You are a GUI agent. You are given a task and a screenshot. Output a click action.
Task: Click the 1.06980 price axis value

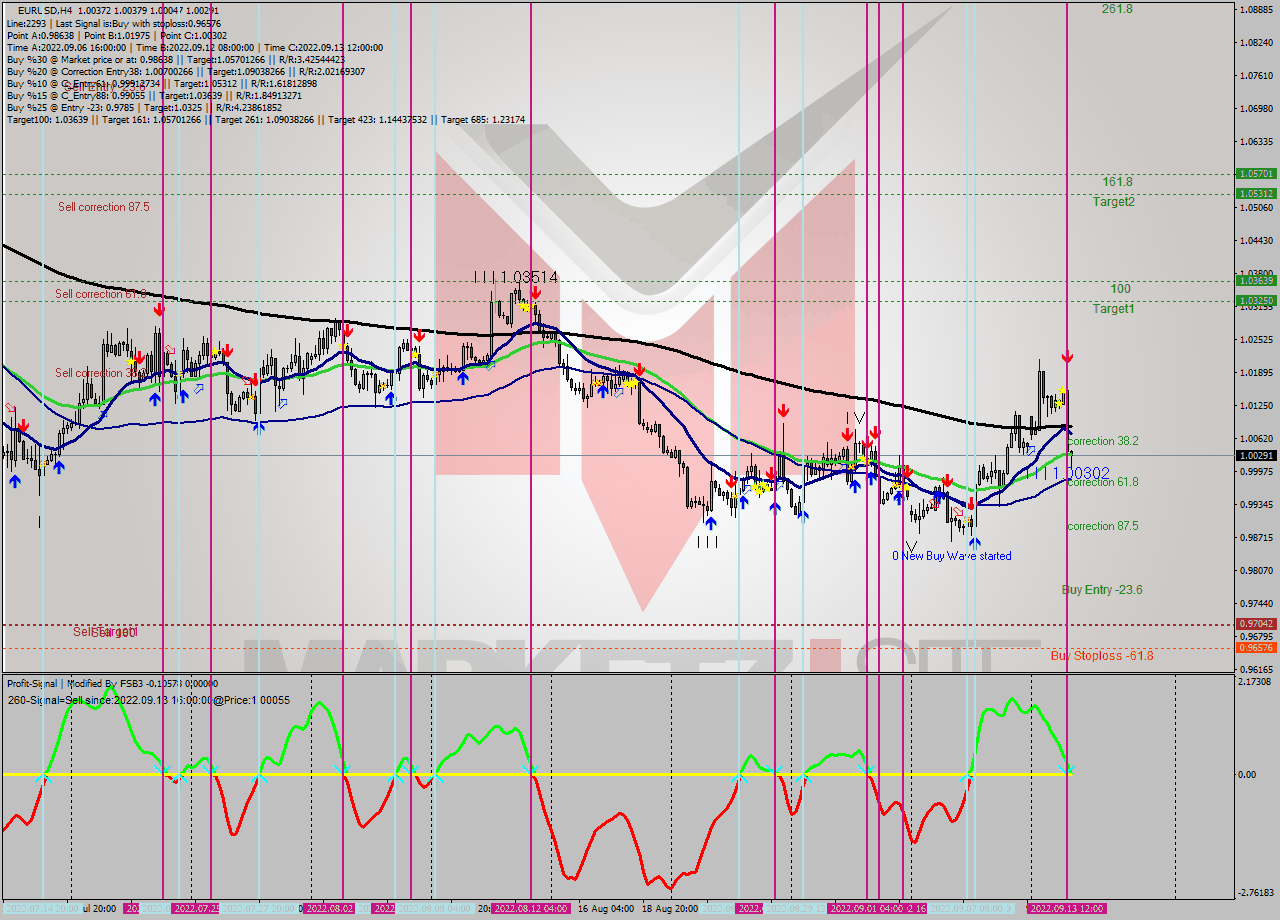point(1257,109)
